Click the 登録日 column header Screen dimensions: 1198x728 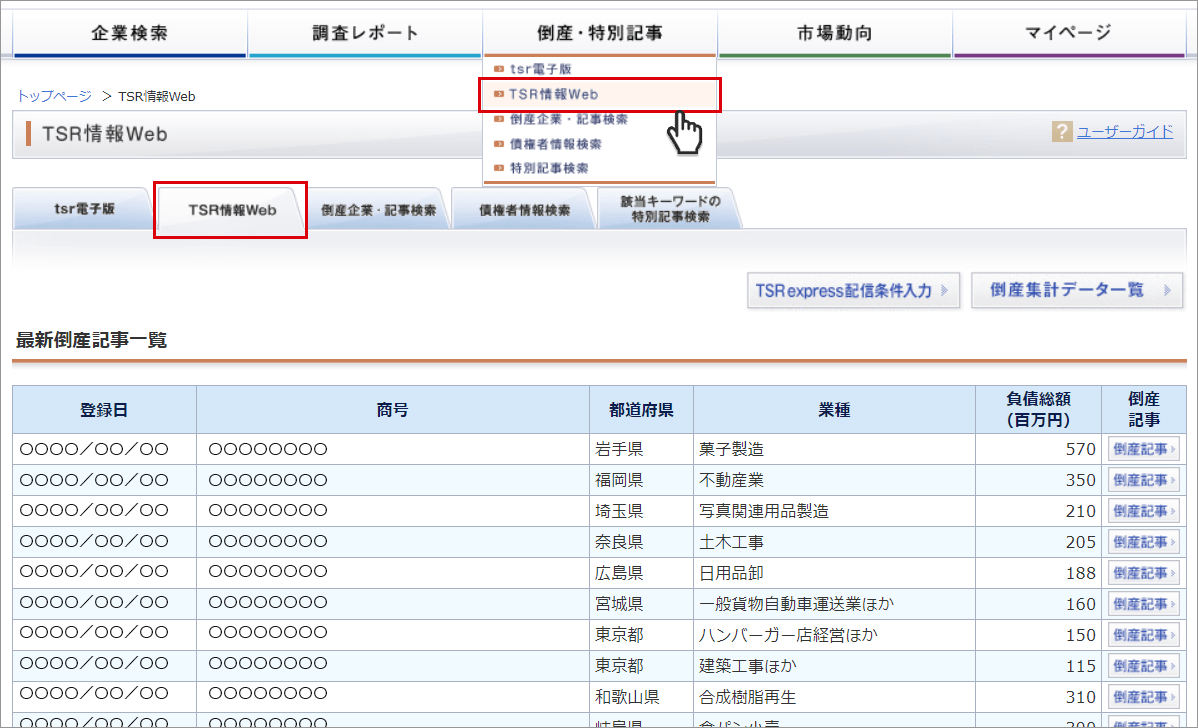click(104, 409)
